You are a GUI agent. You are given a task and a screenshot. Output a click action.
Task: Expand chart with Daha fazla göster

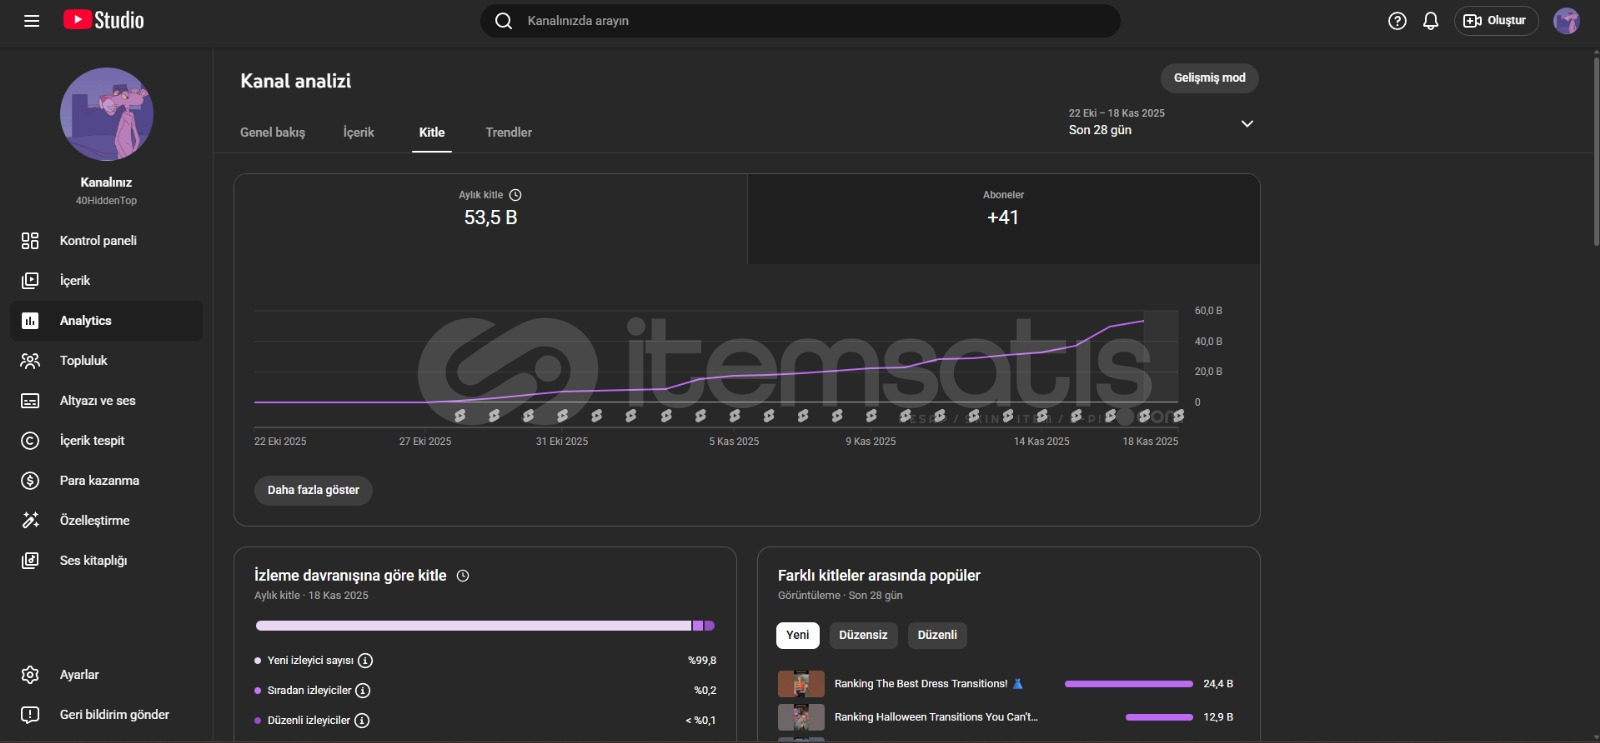pyautogui.click(x=313, y=490)
